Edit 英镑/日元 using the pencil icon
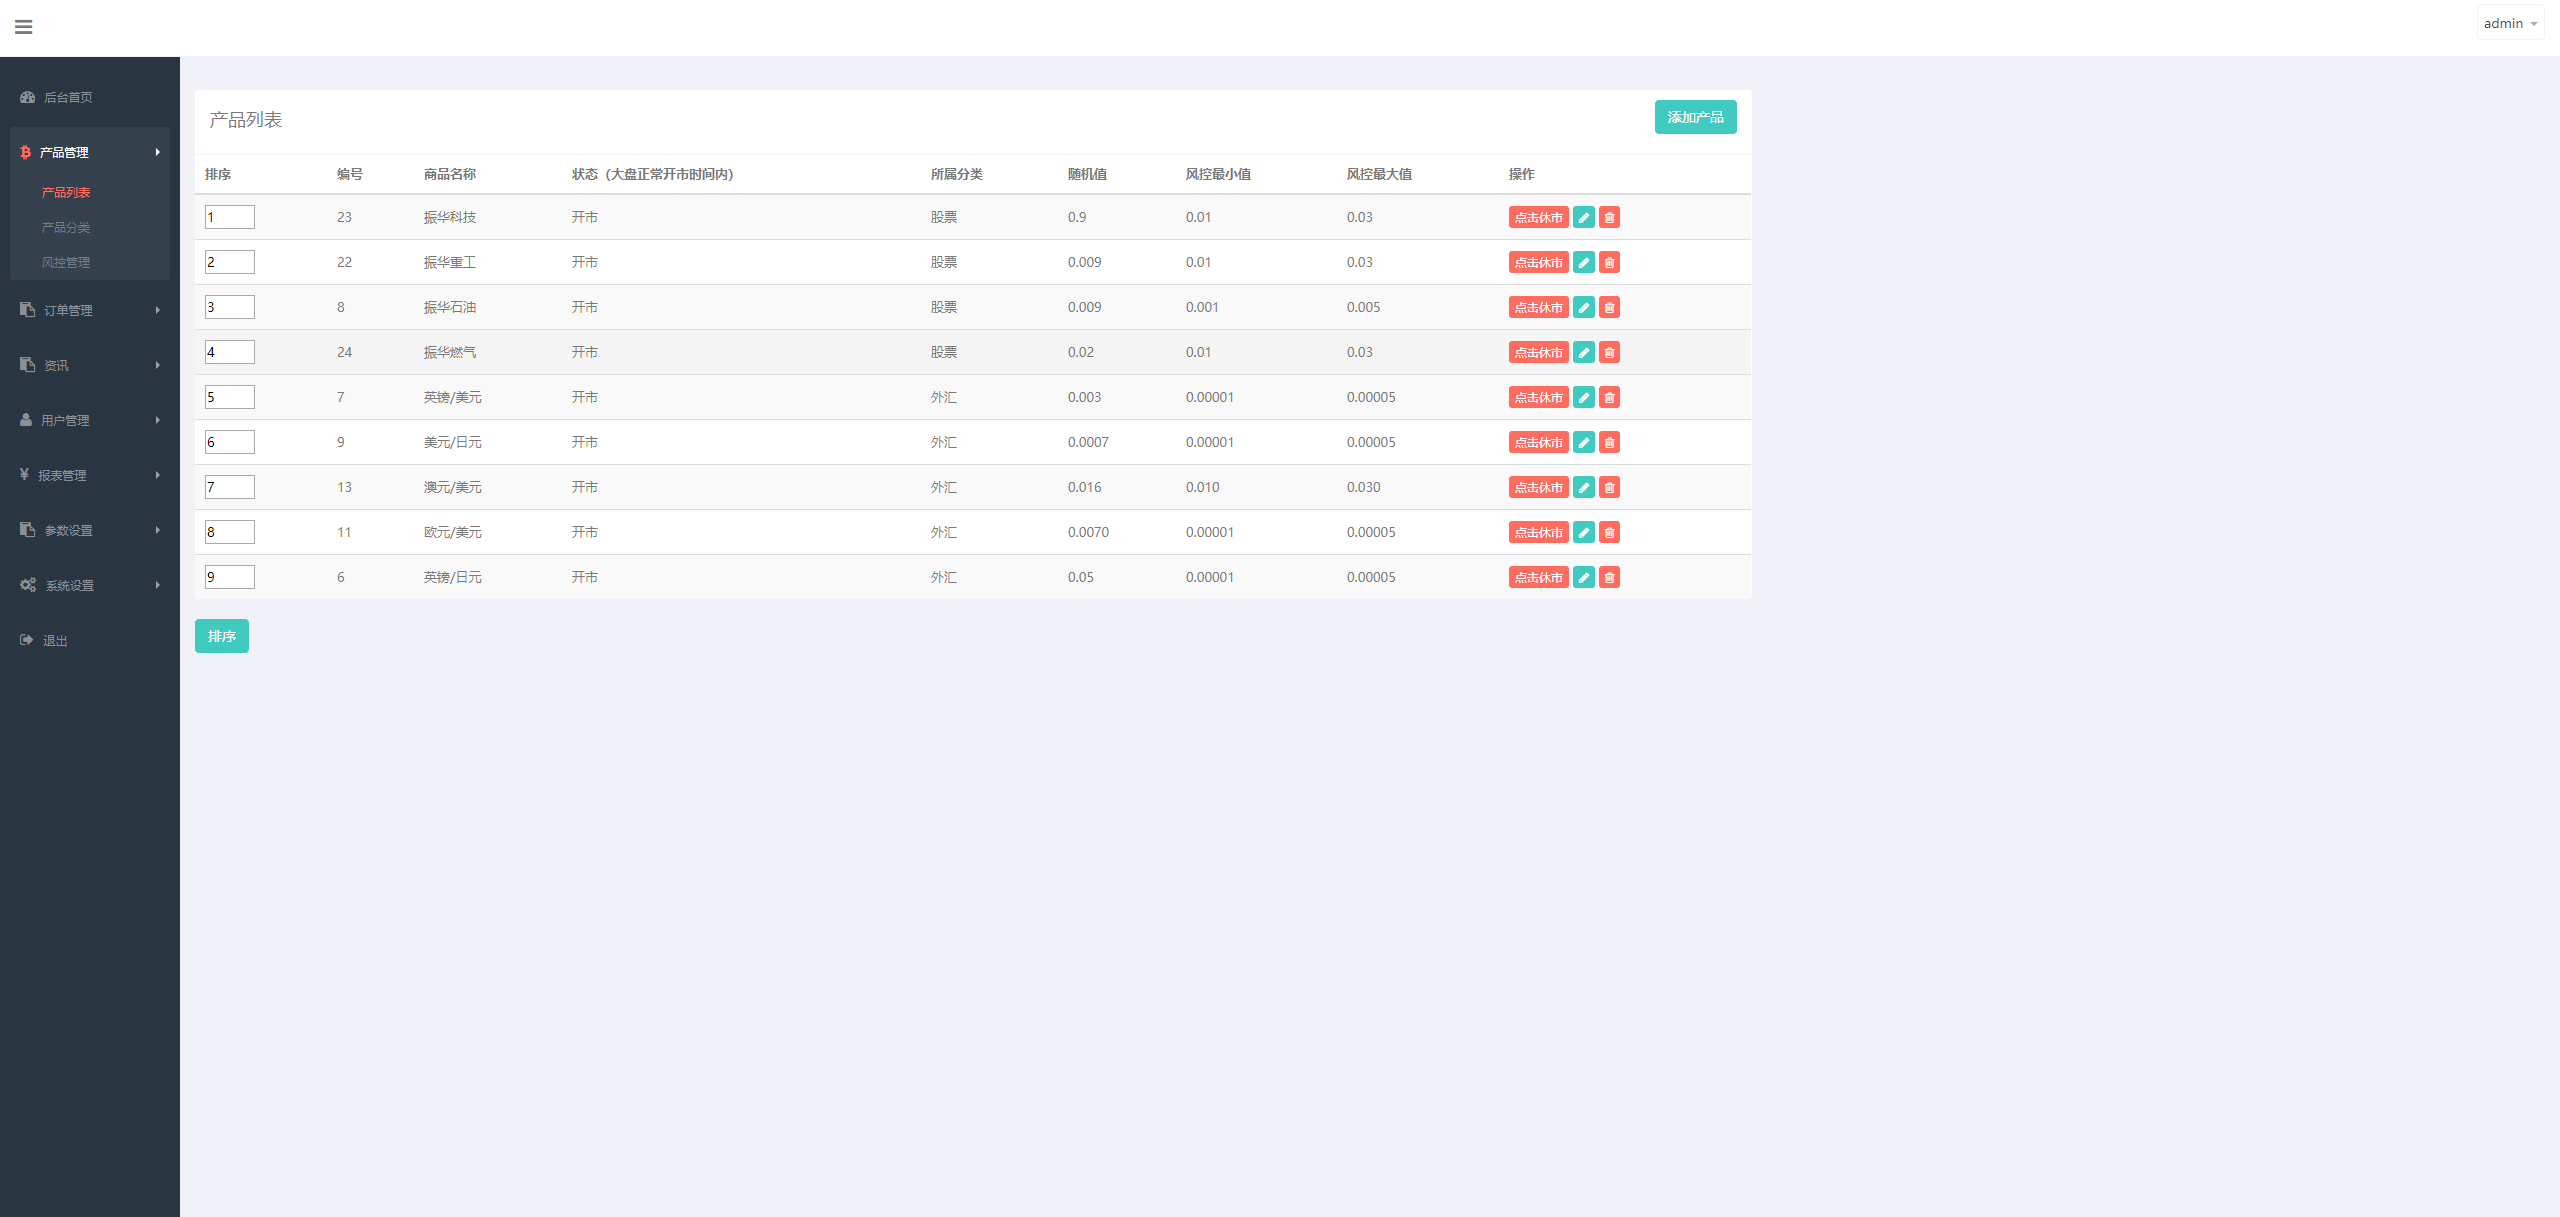This screenshot has width=2560, height=1217. point(1583,577)
